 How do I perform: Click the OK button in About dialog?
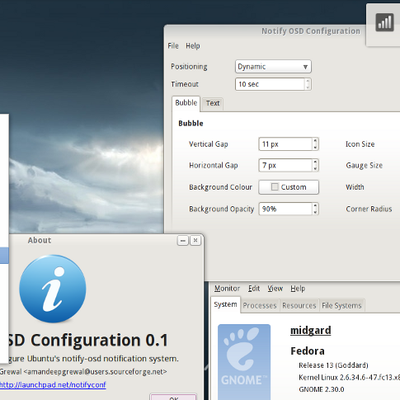[173, 397]
